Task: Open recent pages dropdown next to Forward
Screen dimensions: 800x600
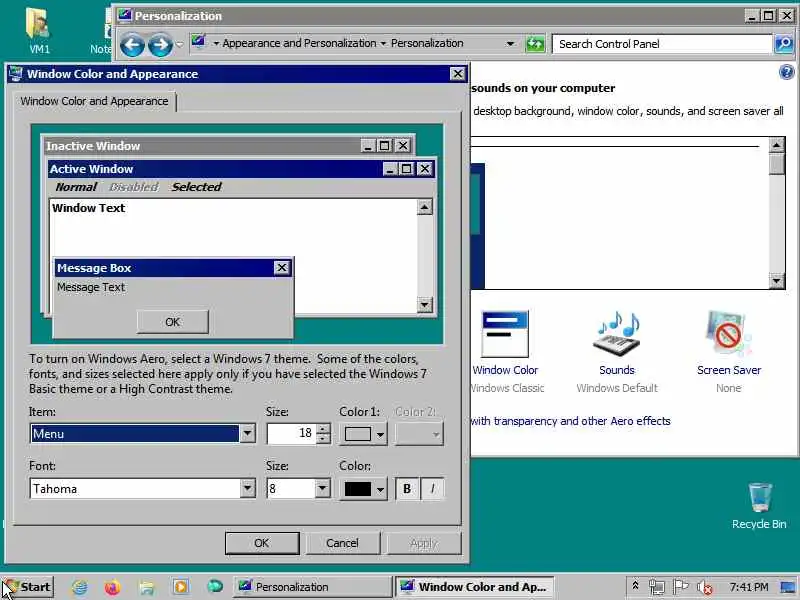Action: tap(180, 45)
